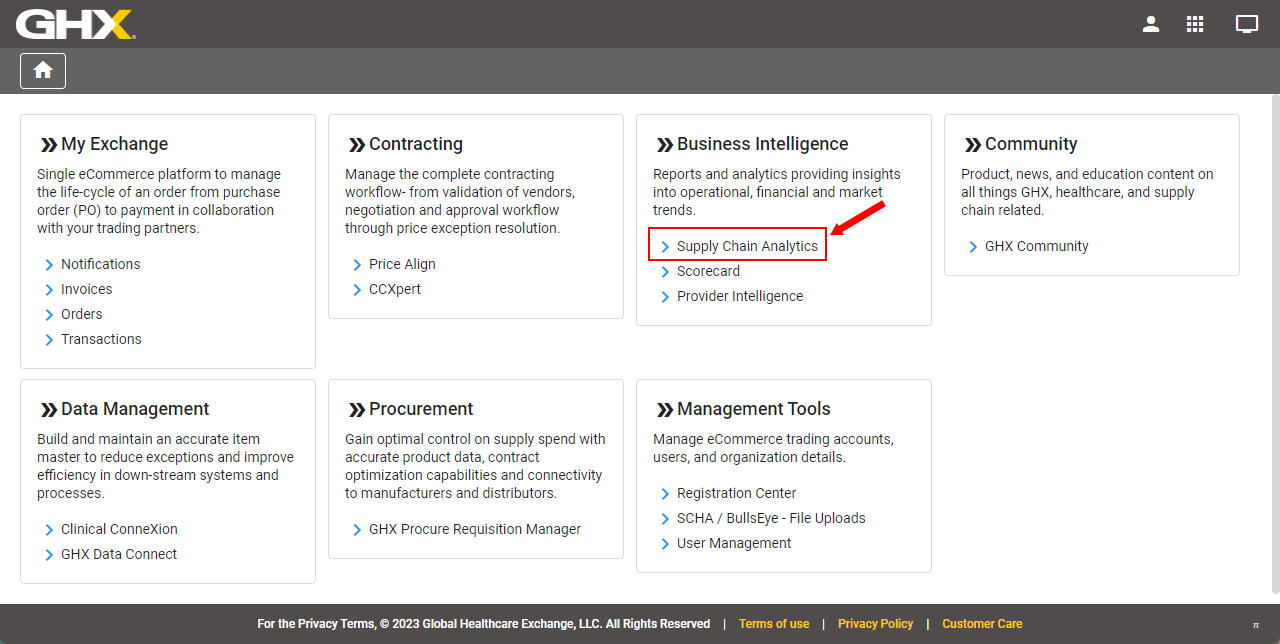Go to the Home button
Screen dimensions: 1280x644
(x=43, y=71)
